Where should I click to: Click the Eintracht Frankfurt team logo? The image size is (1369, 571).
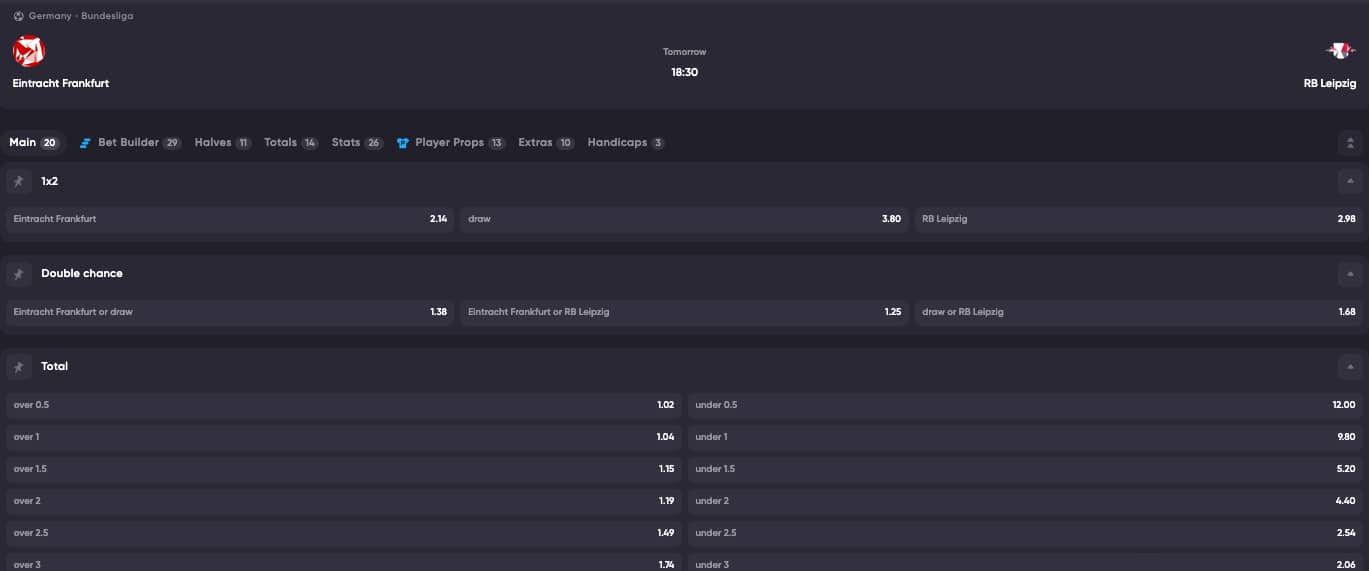point(29,51)
